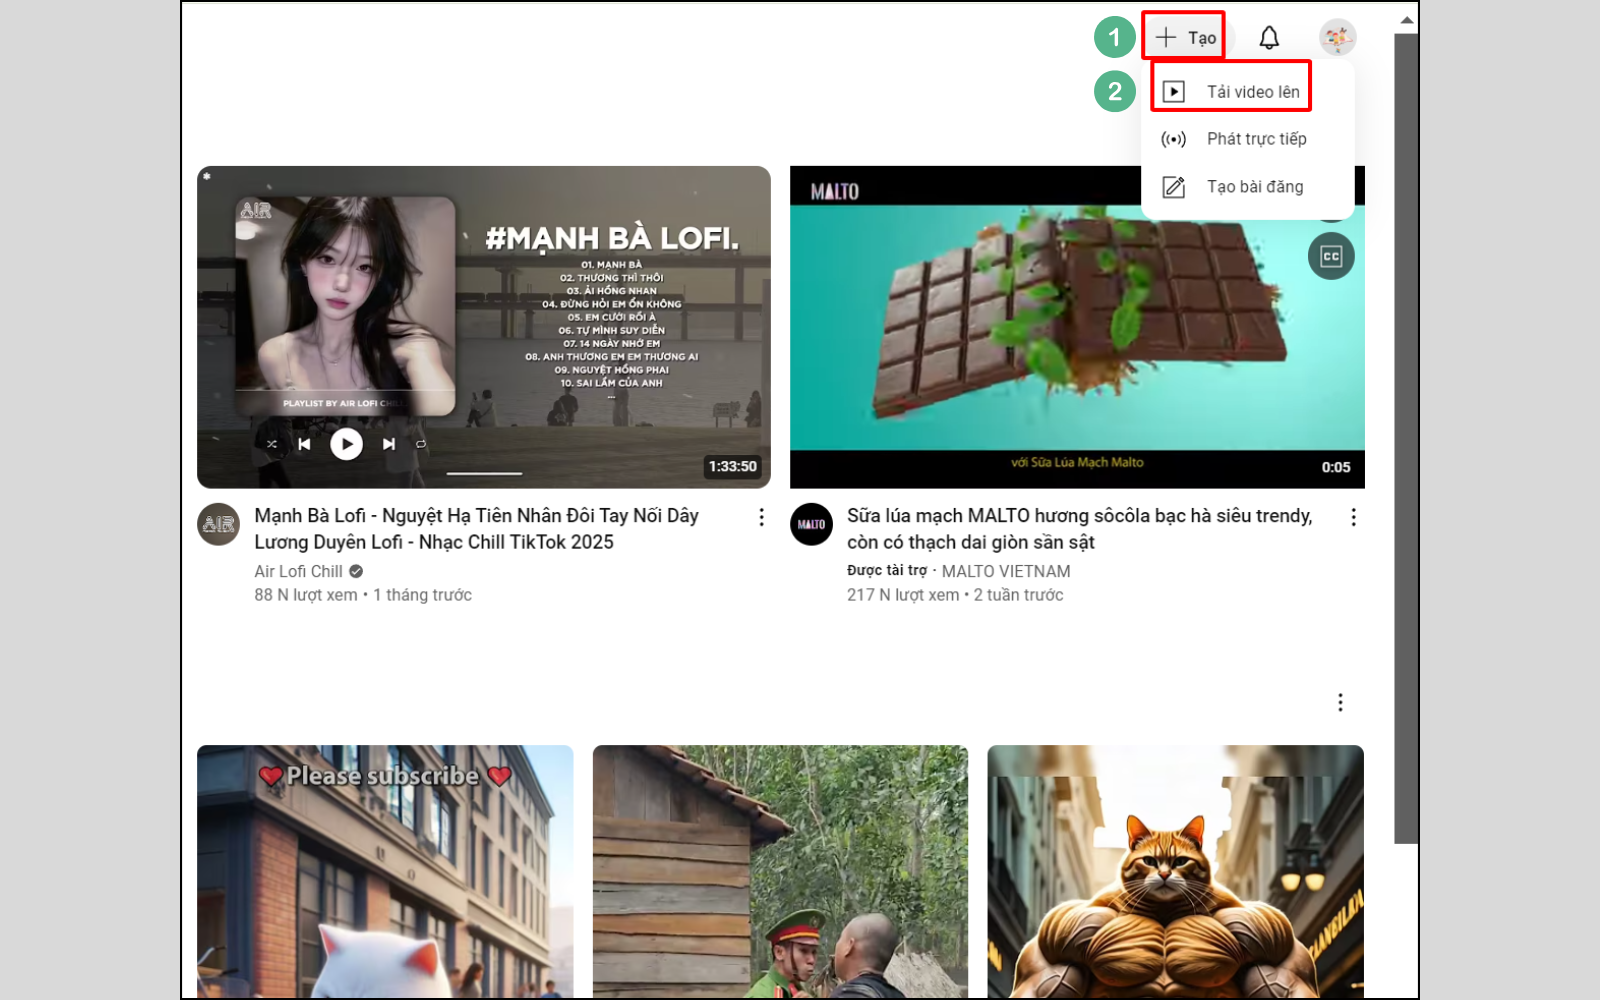Open MALTO channel avatar

[x=811, y=524]
